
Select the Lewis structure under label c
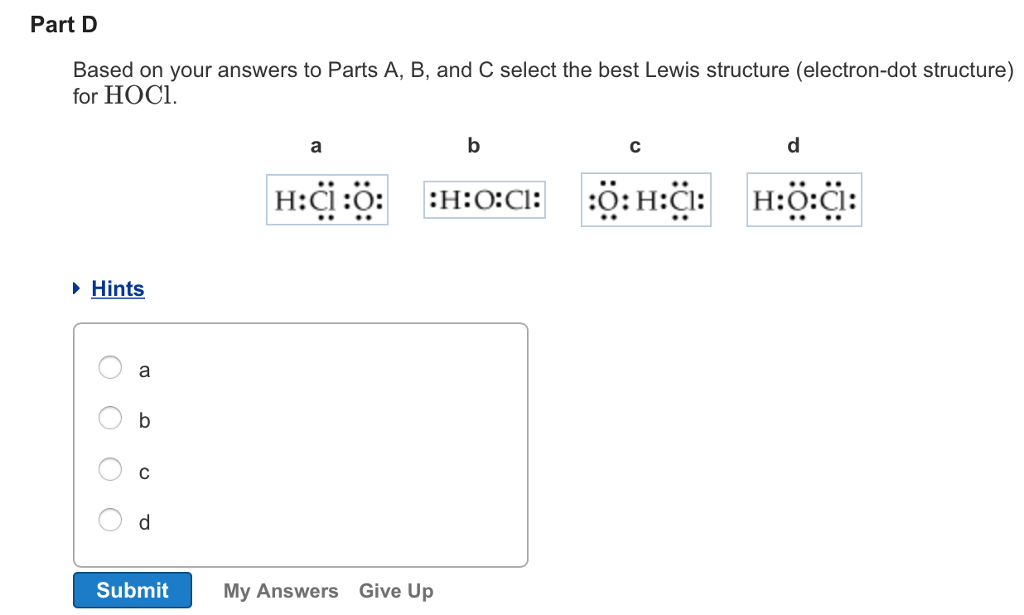[x=645, y=199]
